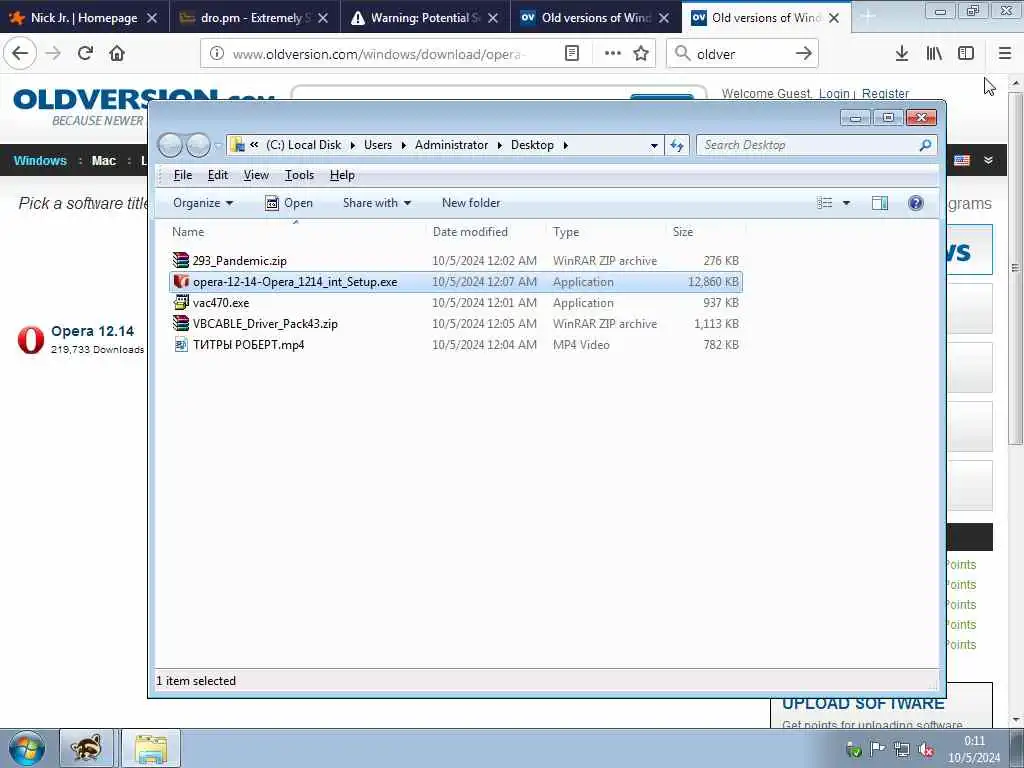Click Windows Explorer taskbar icon

click(151, 748)
